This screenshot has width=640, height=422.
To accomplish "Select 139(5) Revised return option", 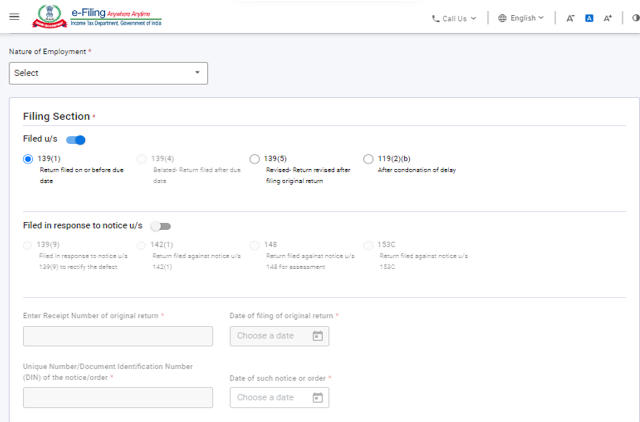I will tap(255, 159).
